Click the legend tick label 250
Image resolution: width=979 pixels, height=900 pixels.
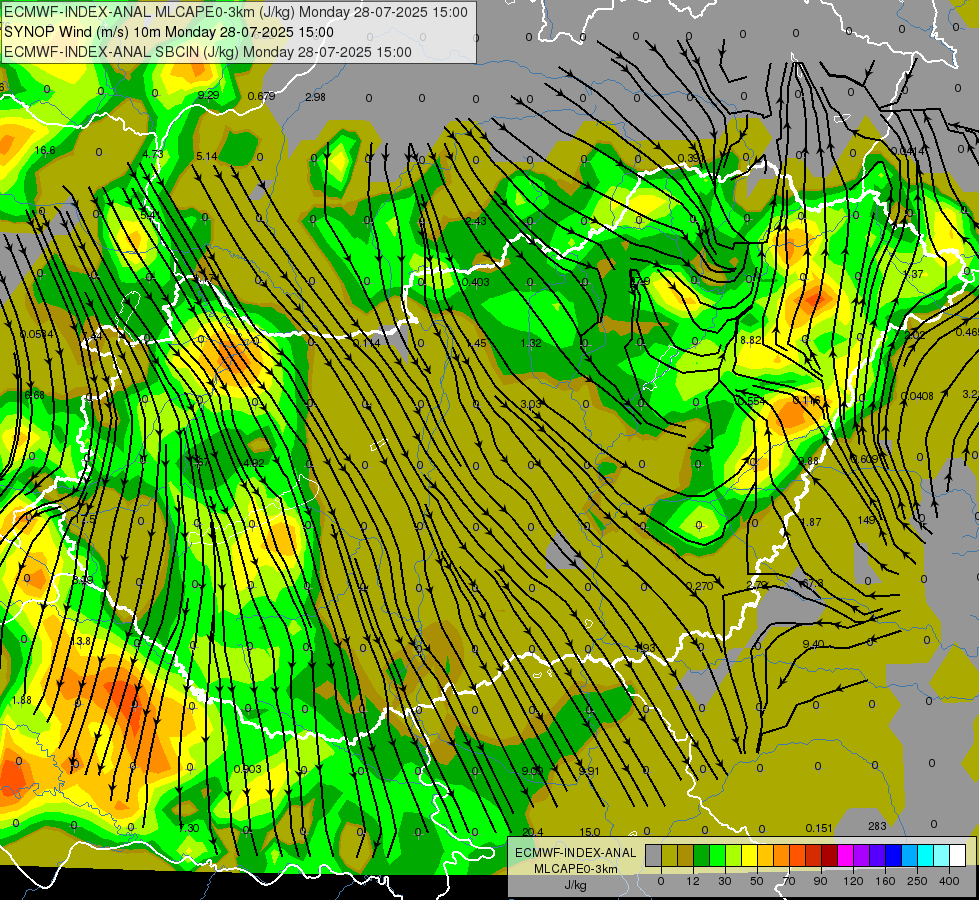[917, 881]
